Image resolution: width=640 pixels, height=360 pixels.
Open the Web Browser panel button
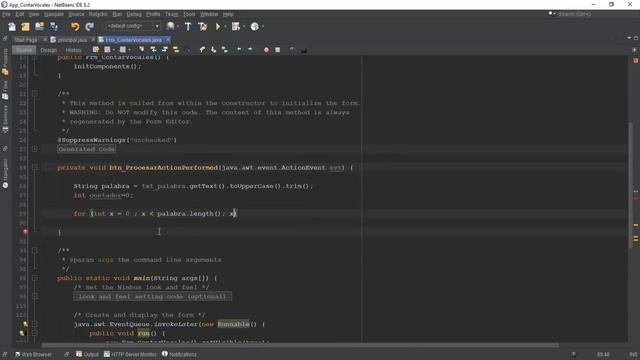click(x=33, y=354)
